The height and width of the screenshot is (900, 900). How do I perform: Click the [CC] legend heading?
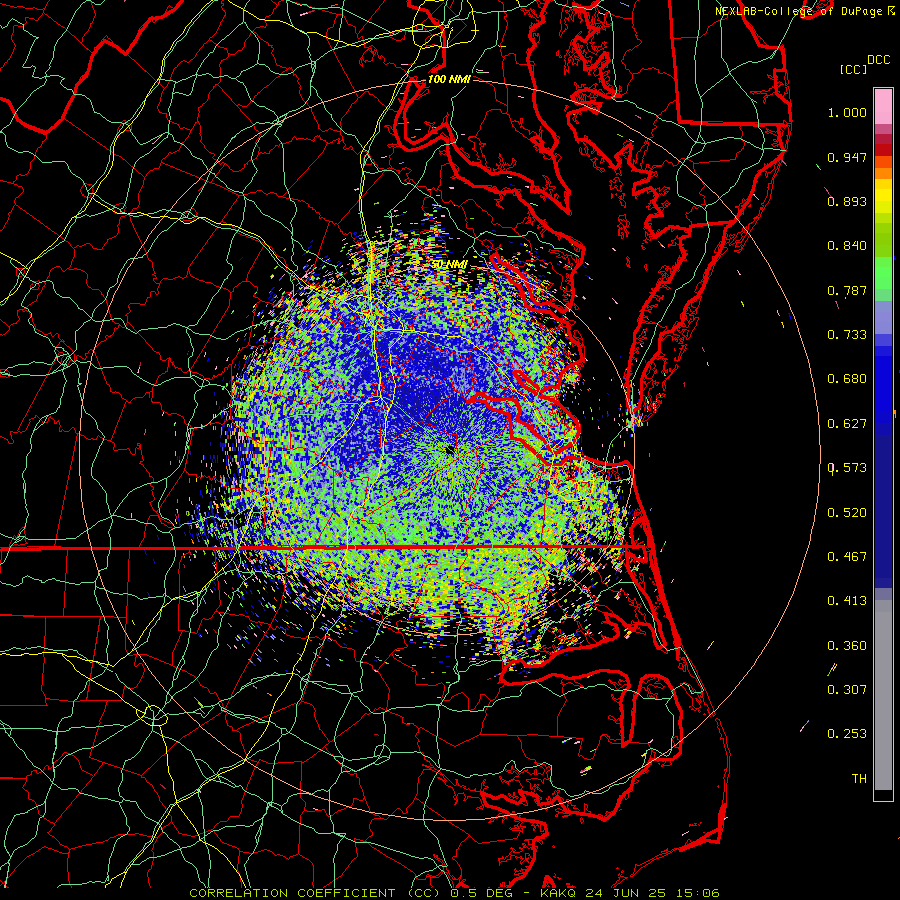[x=853, y=69]
